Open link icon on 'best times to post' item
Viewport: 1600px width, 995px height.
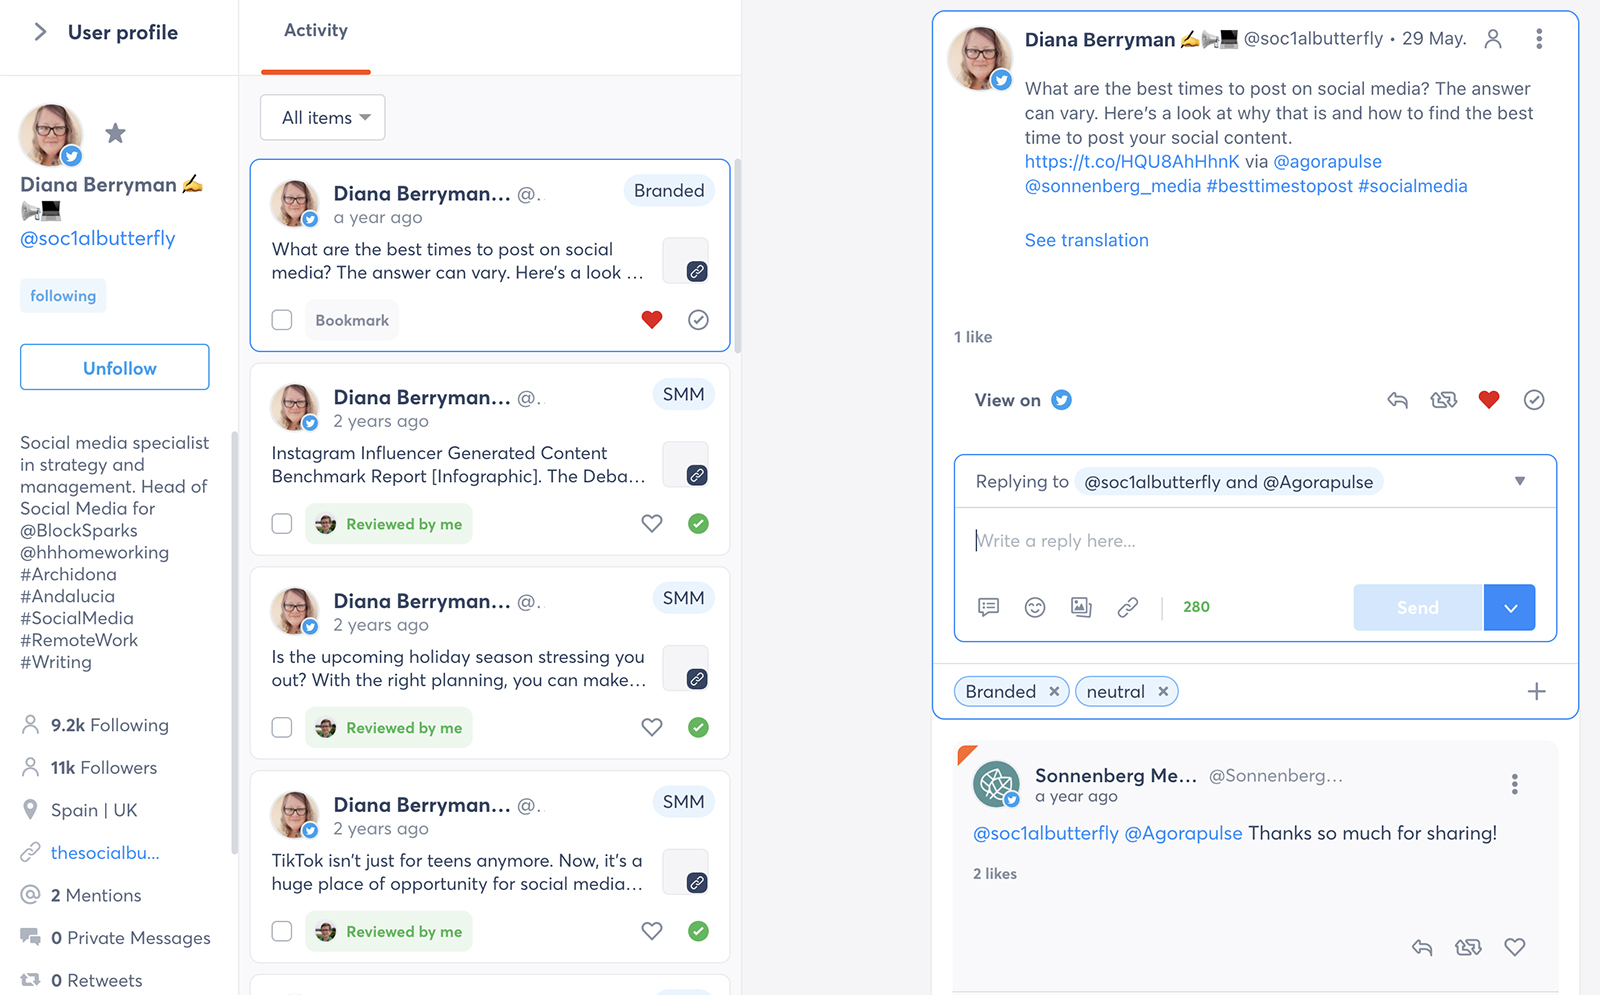click(697, 271)
